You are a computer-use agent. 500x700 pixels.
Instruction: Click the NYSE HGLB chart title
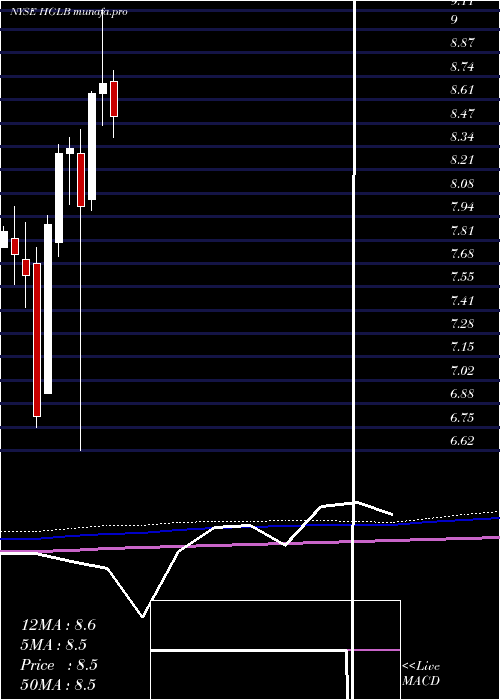pyautogui.click(x=69, y=11)
